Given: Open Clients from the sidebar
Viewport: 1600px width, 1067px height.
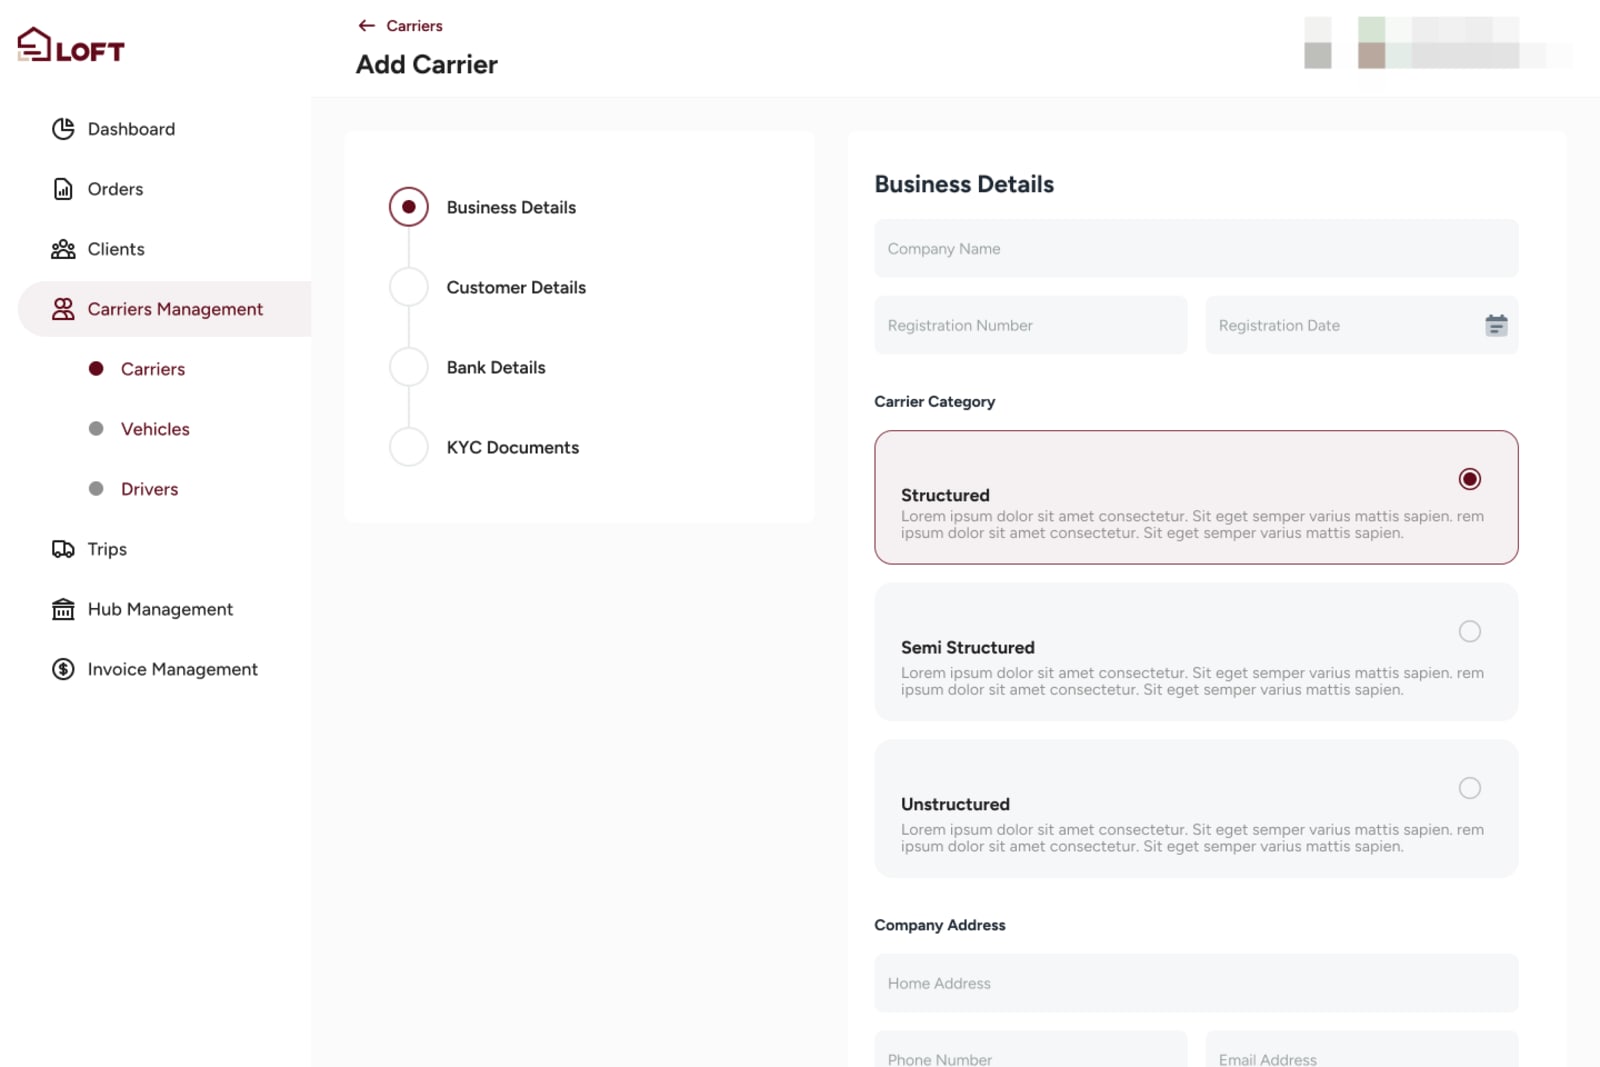Looking at the screenshot, I should click(116, 249).
